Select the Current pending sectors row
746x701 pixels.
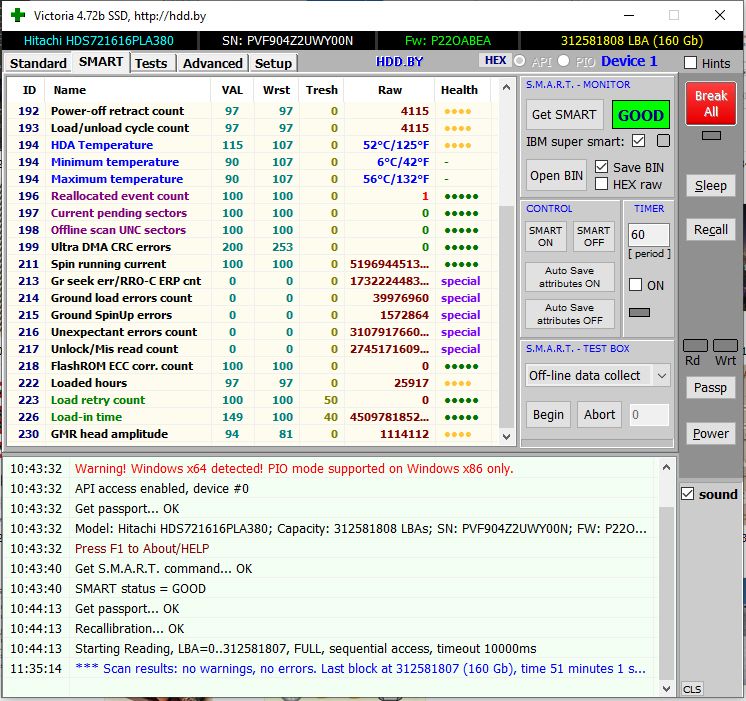point(252,213)
